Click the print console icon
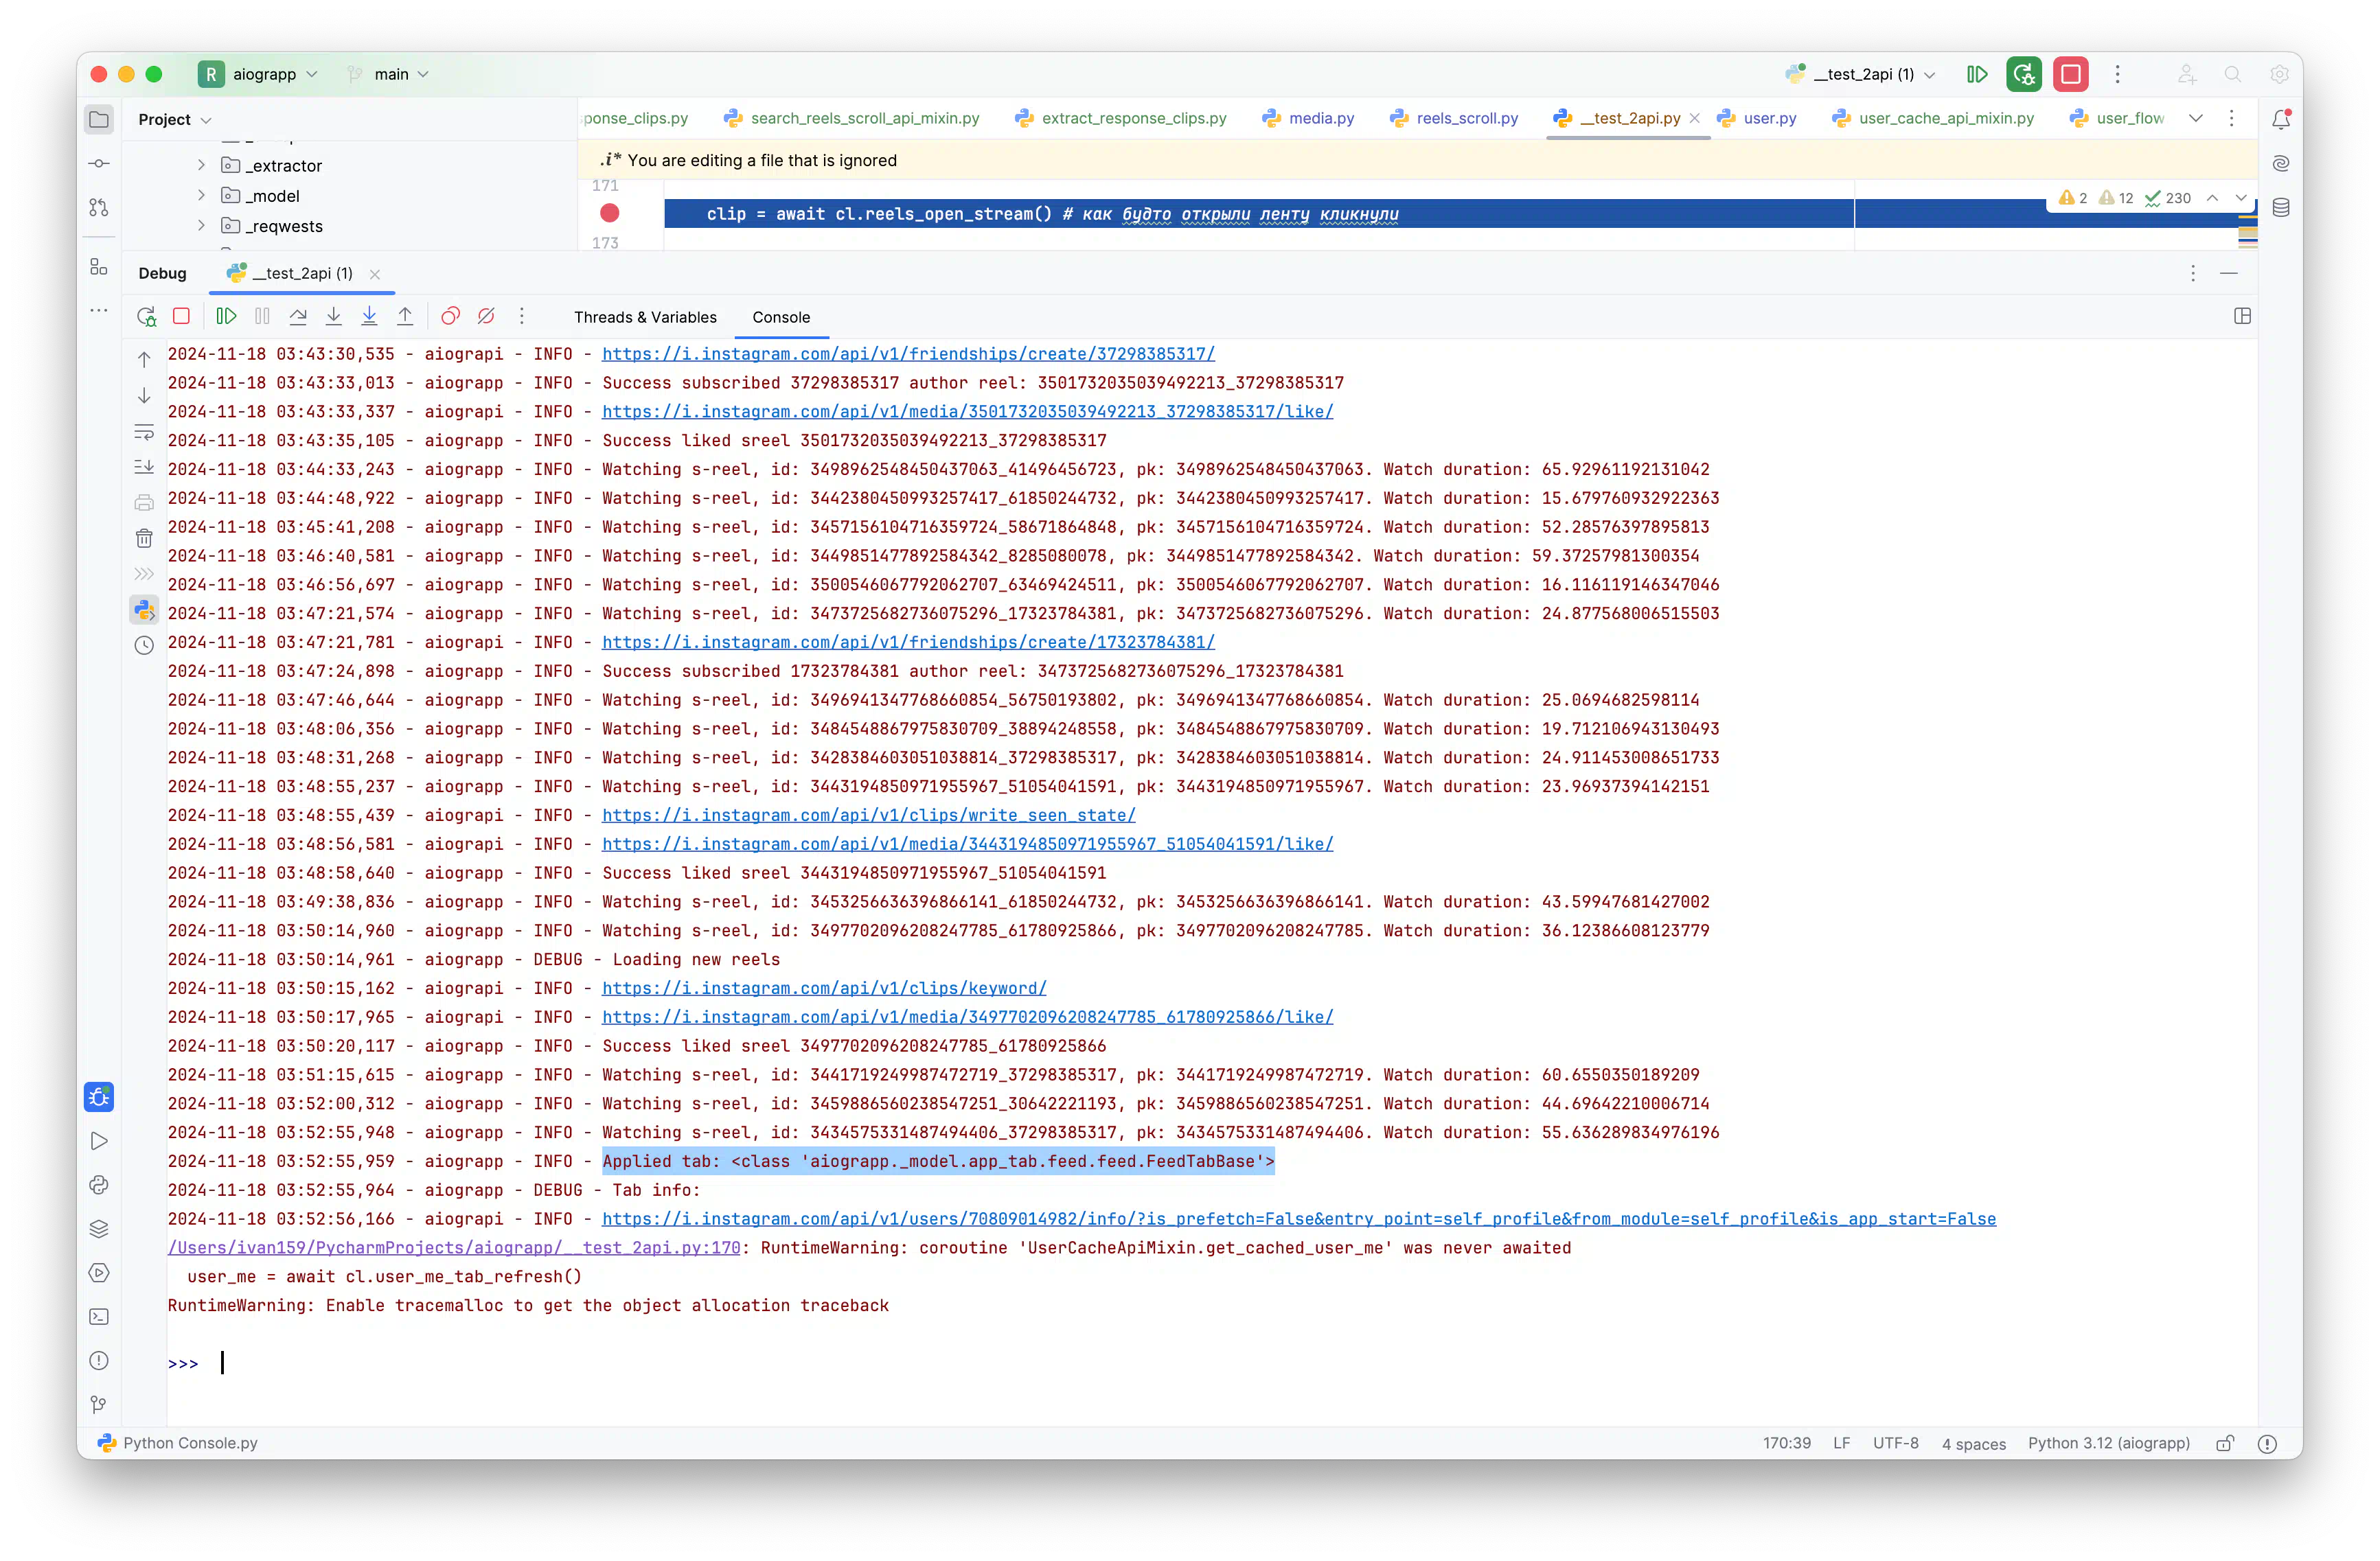The height and width of the screenshot is (1561, 2380). click(144, 503)
